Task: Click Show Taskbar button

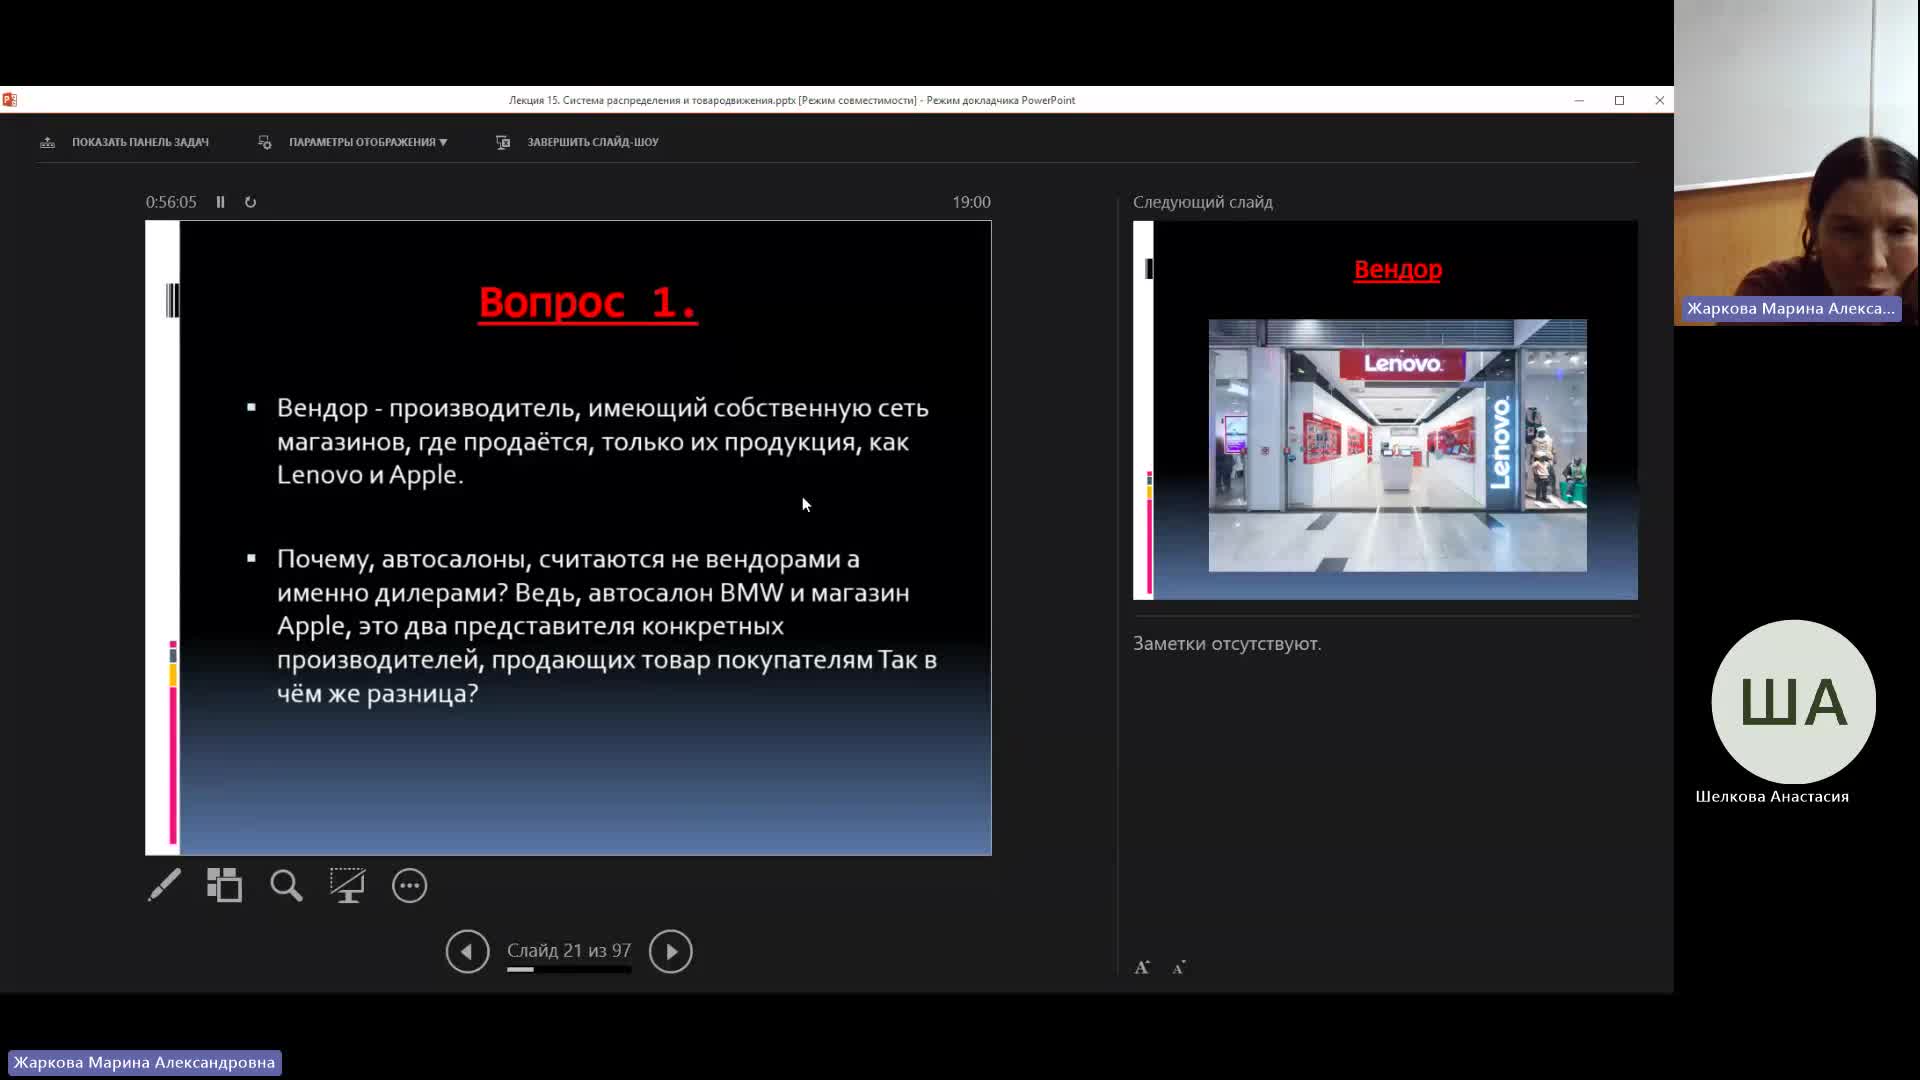Action: [x=124, y=142]
